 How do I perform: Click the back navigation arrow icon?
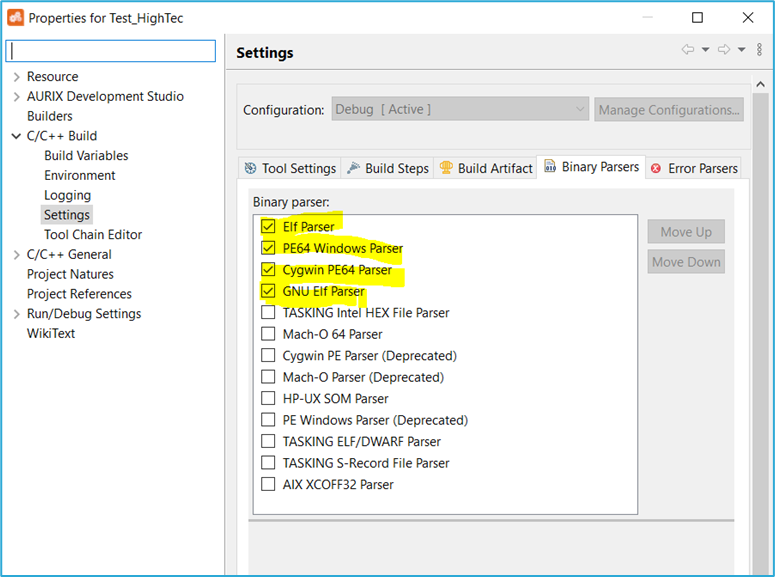688,49
